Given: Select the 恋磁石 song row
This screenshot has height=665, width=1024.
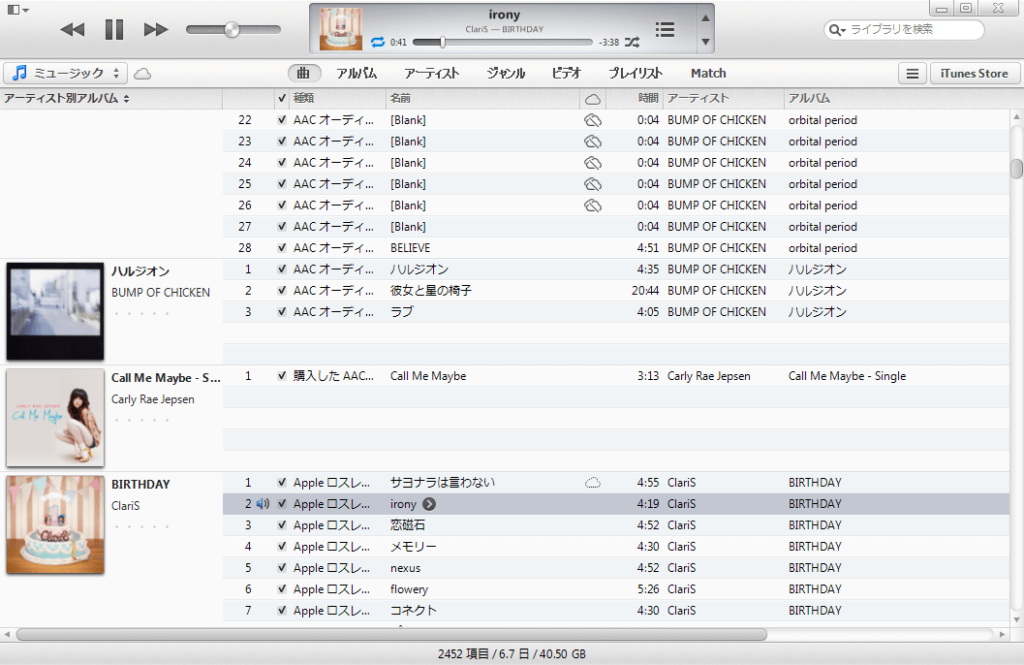Looking at the screenshot, I should click(616, 525).
